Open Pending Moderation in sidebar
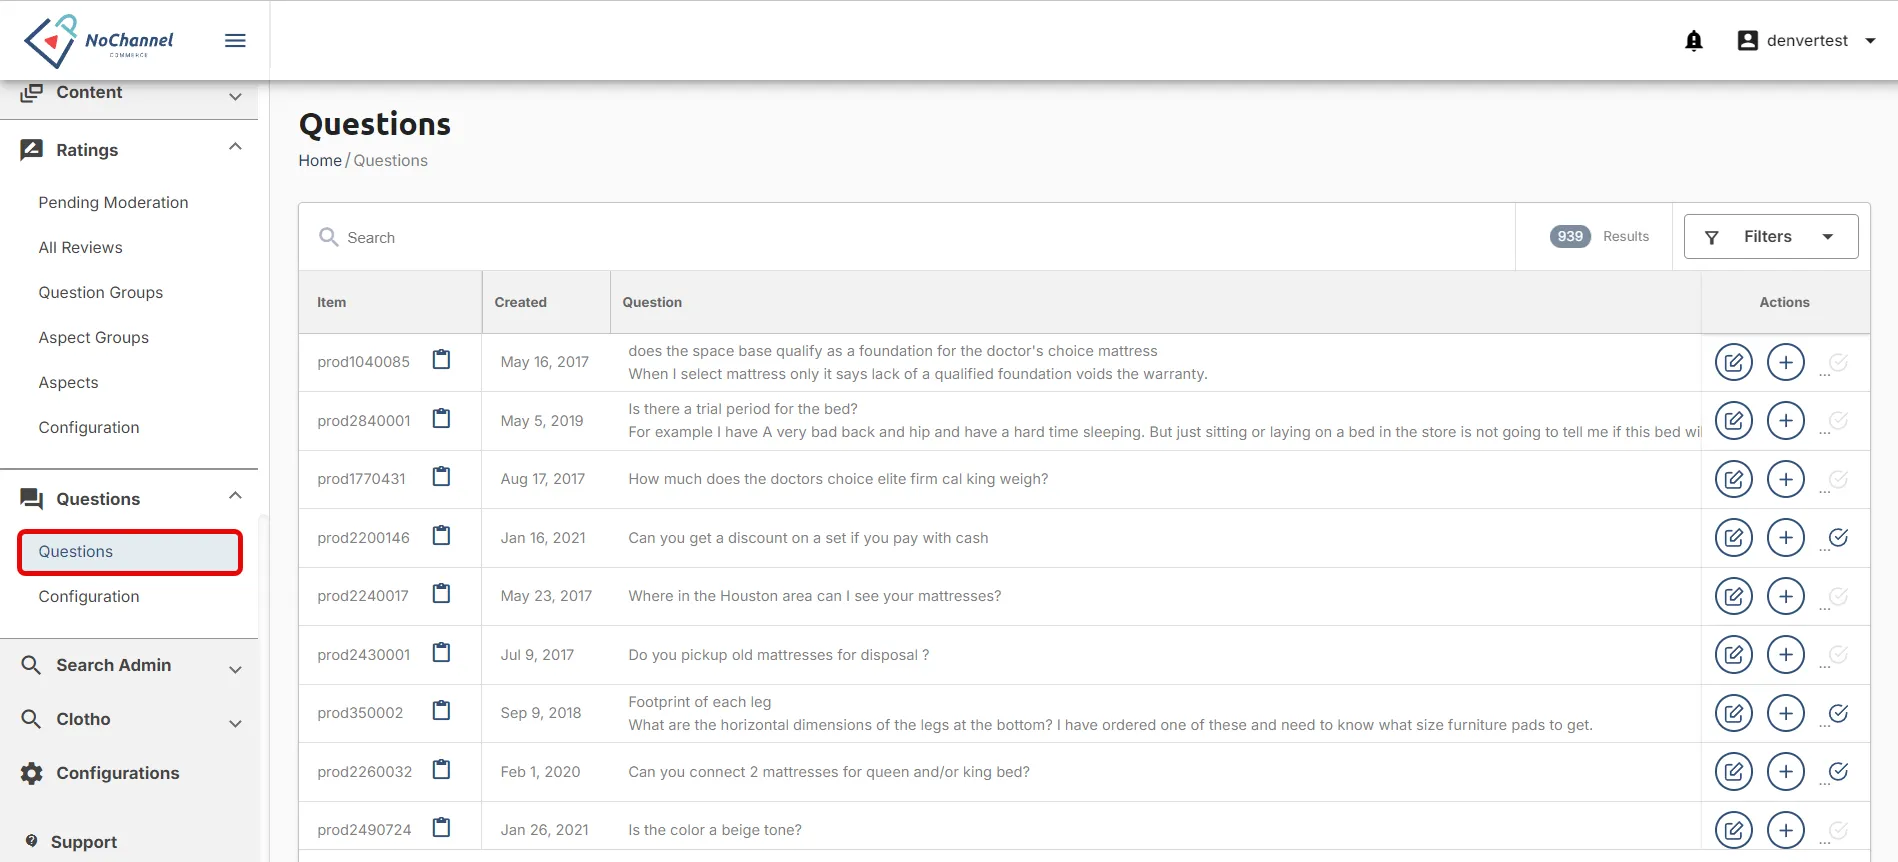1898x862 pixels. [x=113, y=202]
